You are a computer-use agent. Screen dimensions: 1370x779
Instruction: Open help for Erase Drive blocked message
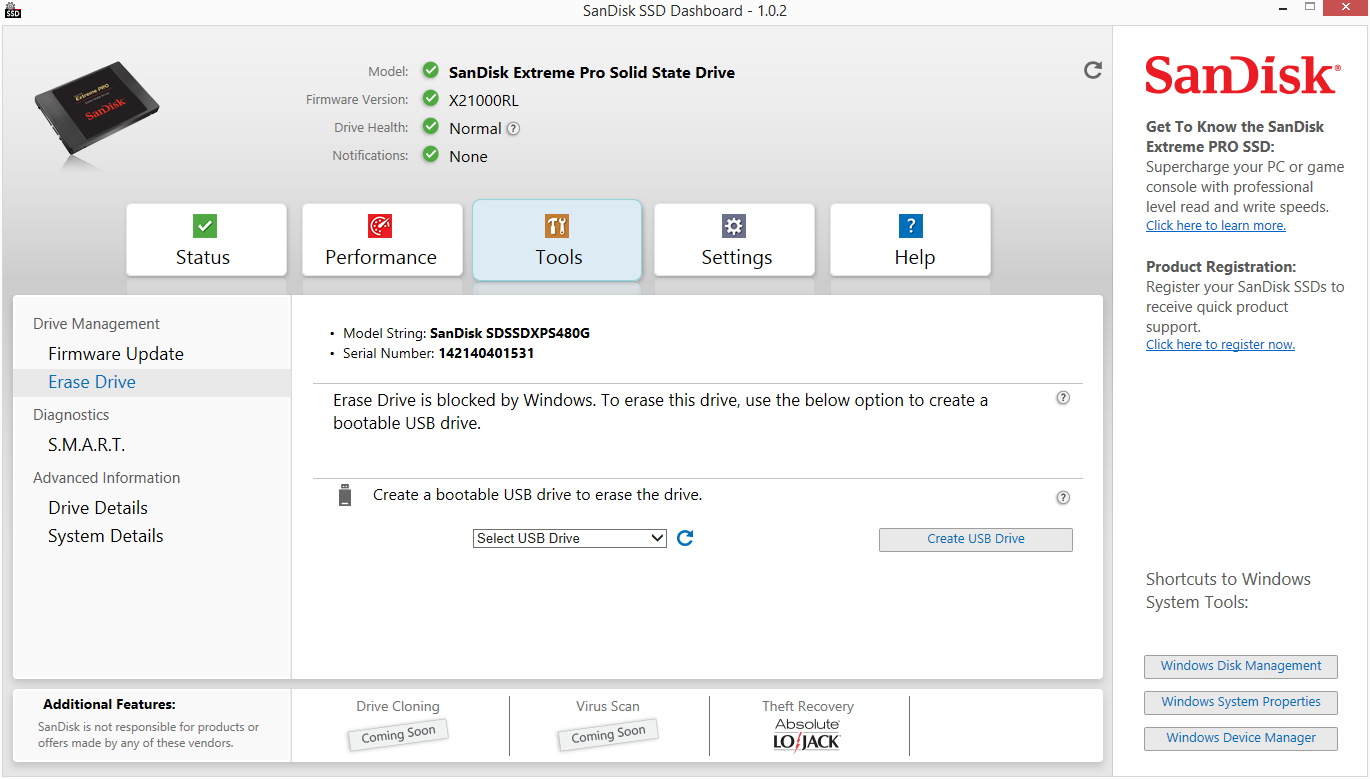(x=1063, y=398)
